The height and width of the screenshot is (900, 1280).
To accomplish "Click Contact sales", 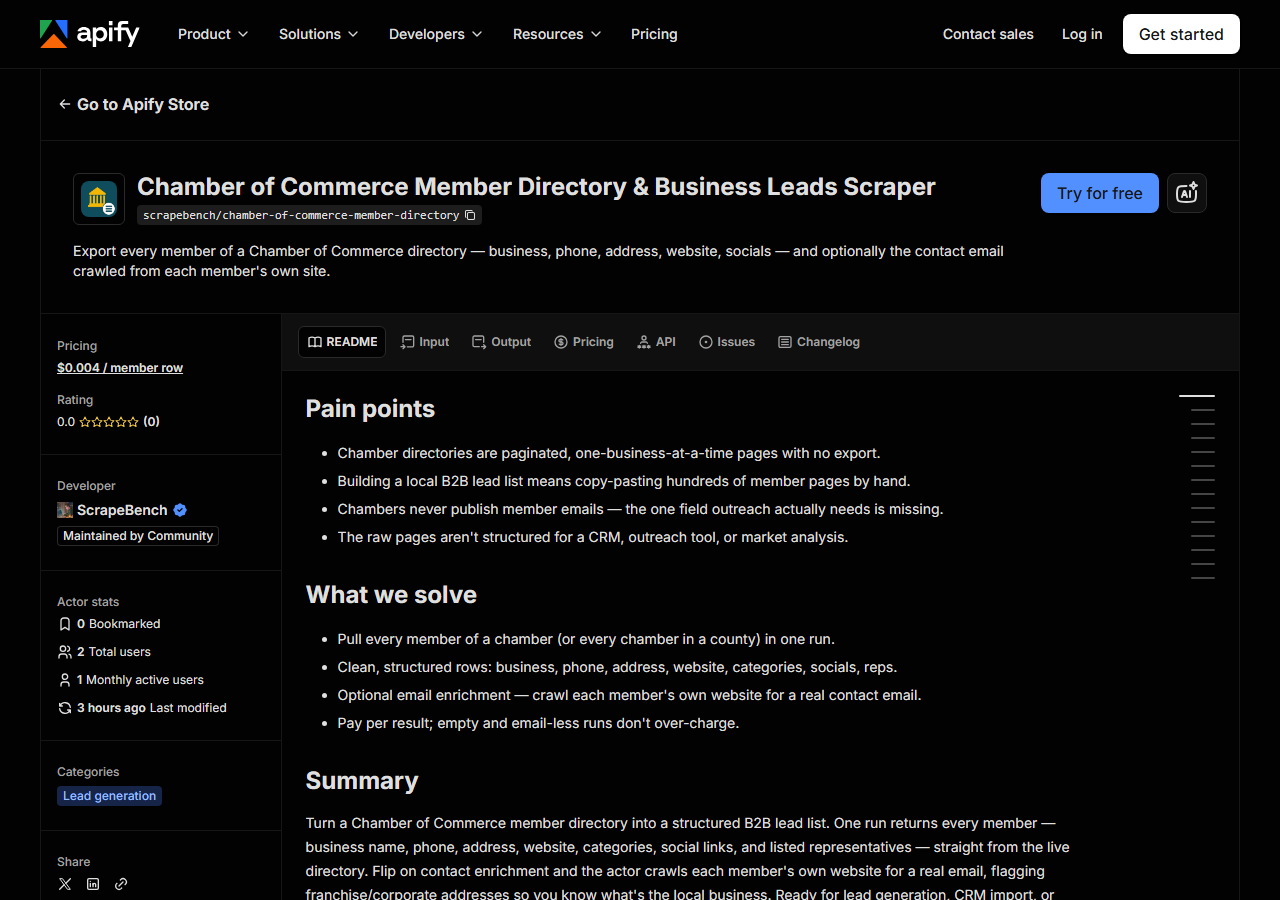I will coord(988,34).
